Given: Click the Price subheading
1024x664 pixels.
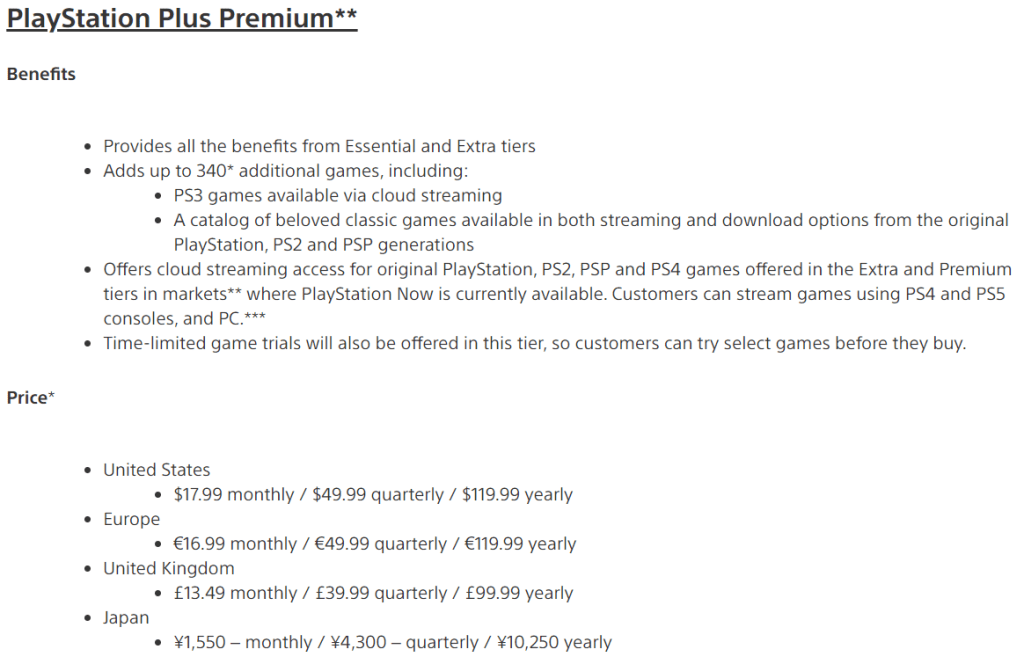Looking at the screenshot, I should click(x=30, y=398).
